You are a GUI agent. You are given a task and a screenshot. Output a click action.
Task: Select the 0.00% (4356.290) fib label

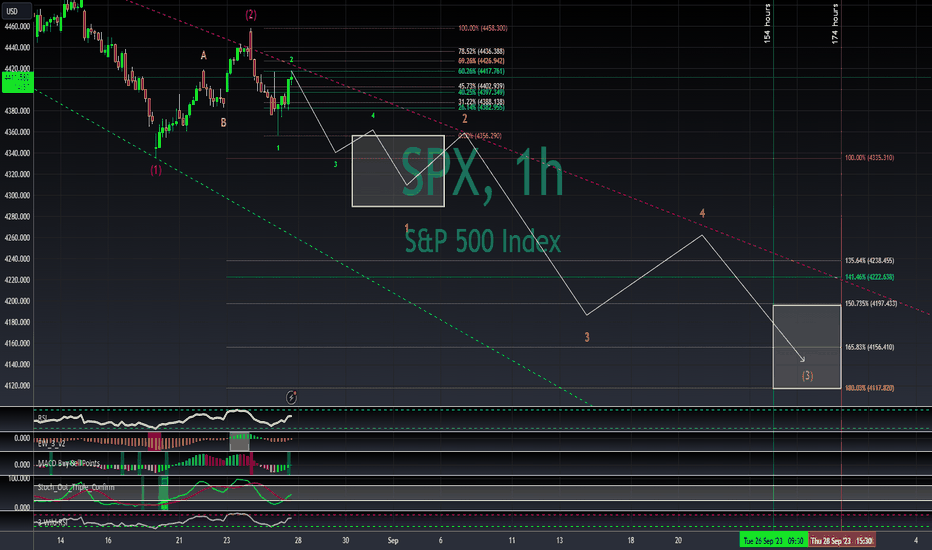pos(480,136)
